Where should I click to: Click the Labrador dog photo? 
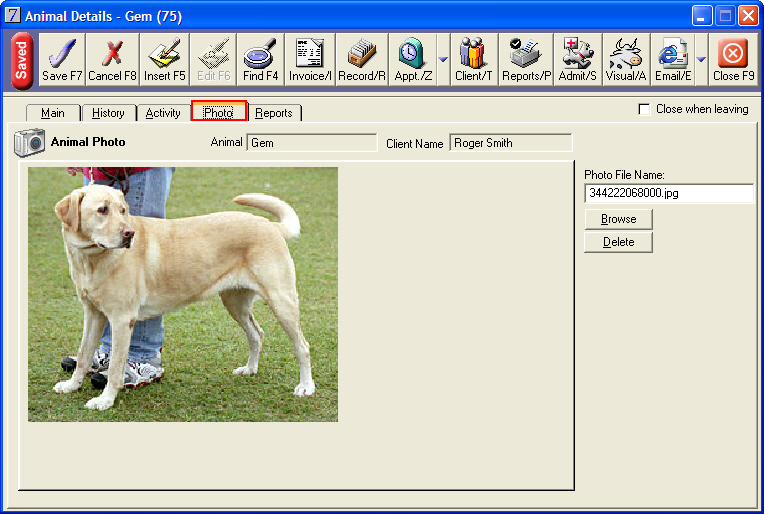(x=183, y=294)
